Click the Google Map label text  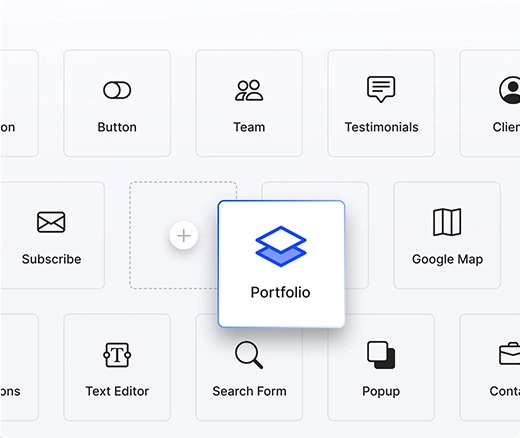[x=447, y=259]
